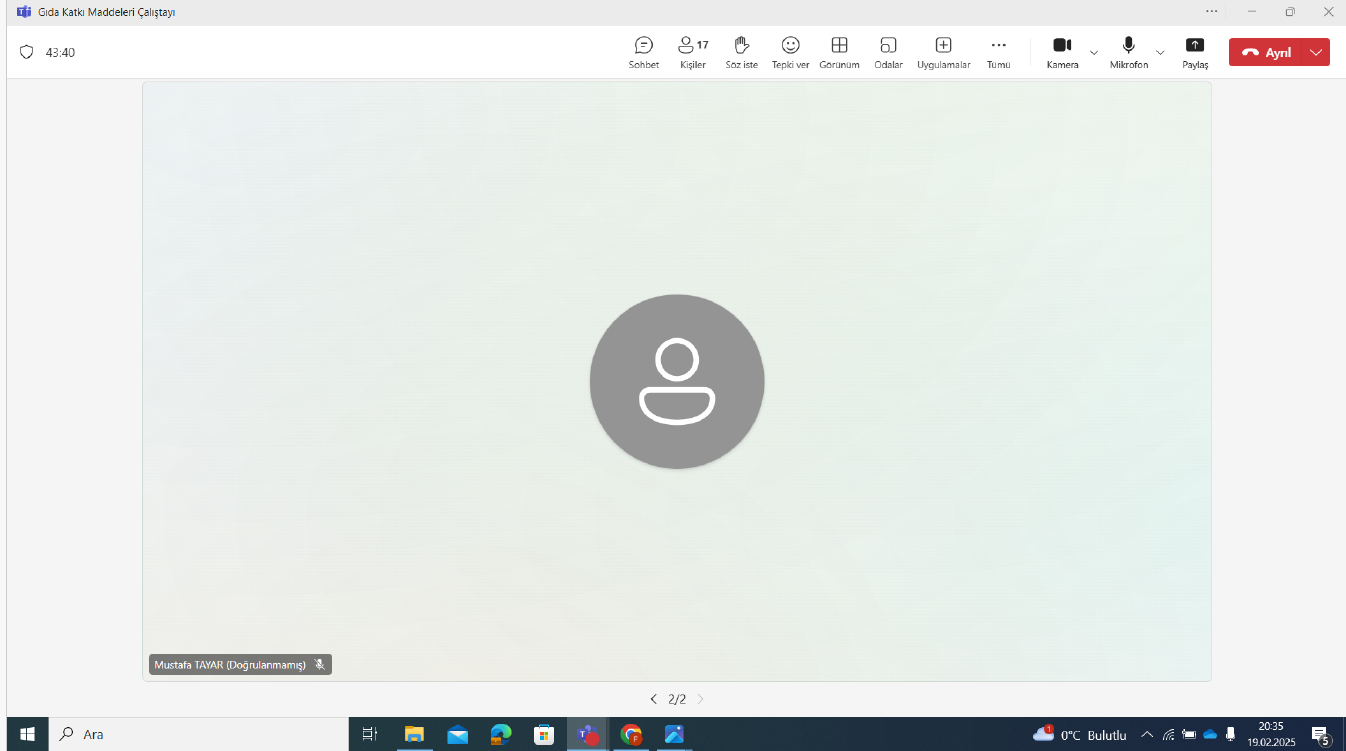Raise hand with Söz iste

[741, 52]
